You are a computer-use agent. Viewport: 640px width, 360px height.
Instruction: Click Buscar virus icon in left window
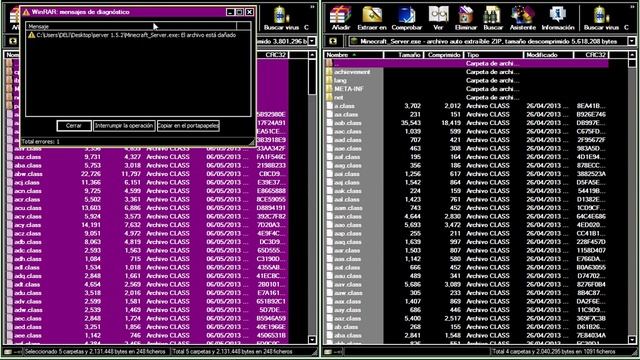coord(281,18)
